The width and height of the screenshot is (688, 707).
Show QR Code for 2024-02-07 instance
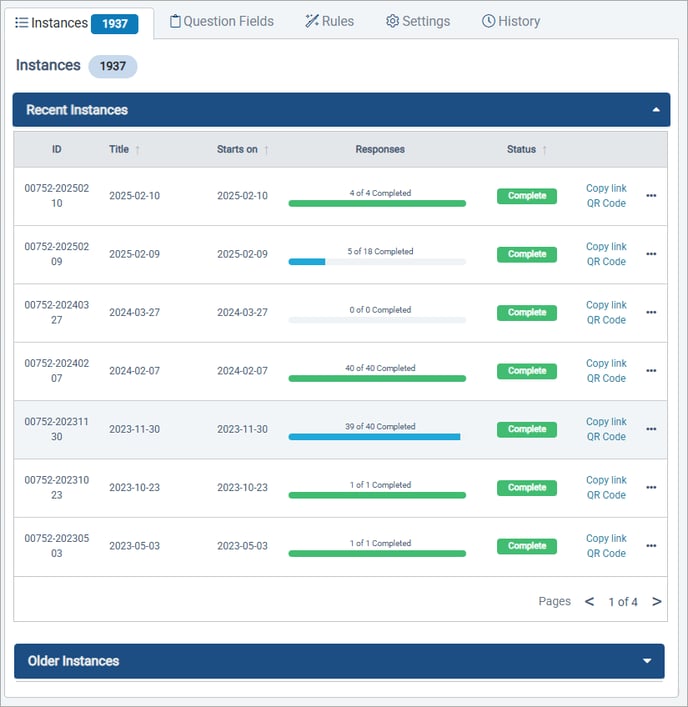pyautogui.click(x=606, y=378)
